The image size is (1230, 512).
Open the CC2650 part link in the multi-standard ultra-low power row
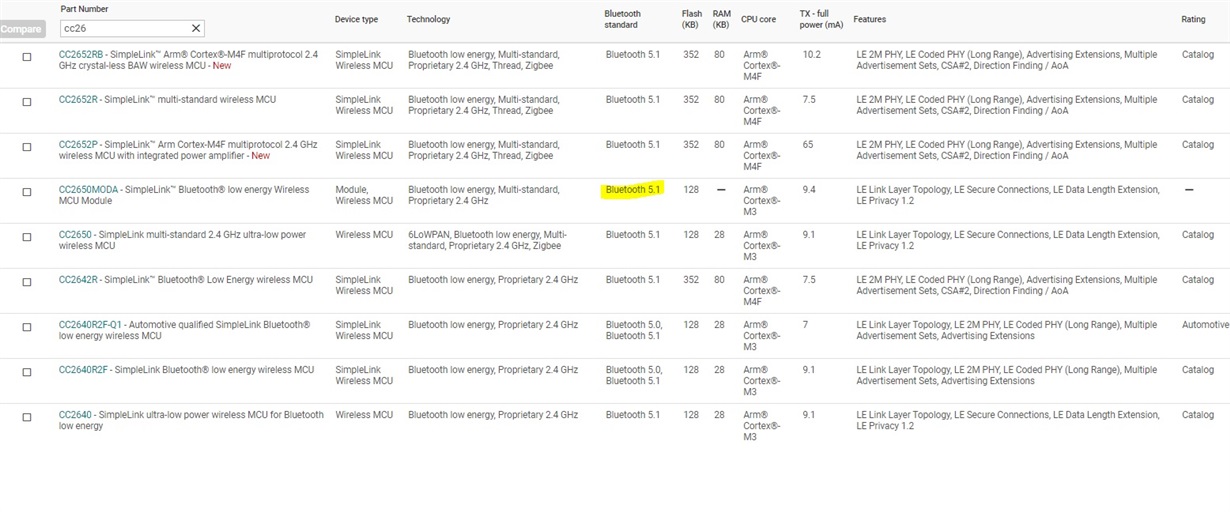pos(75,234)
